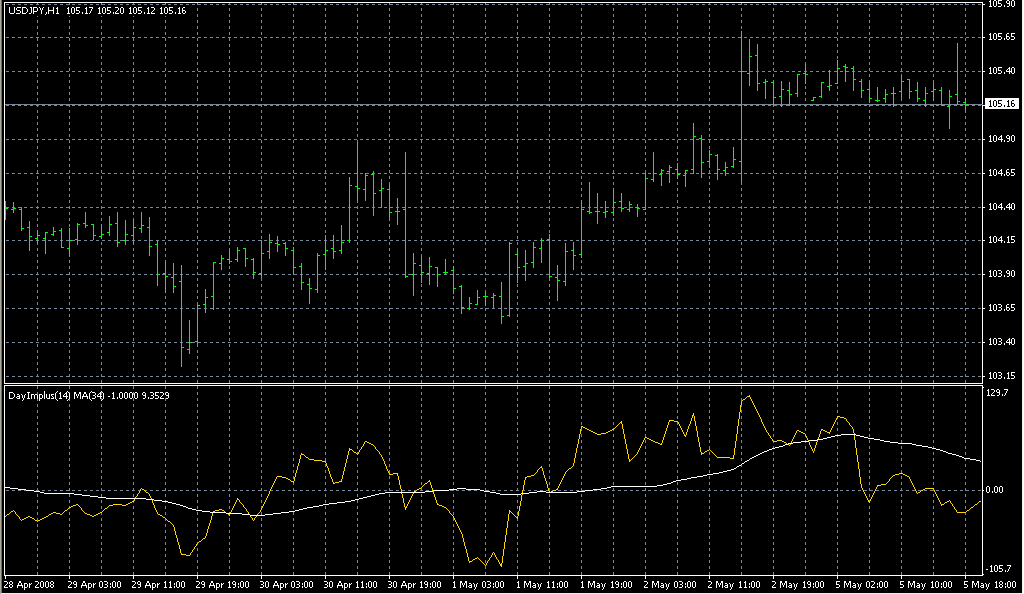Screen dimensions: 1024x594
Task: Click the 104.40 label on the price axis
Action: click(x=1001, y=207)
